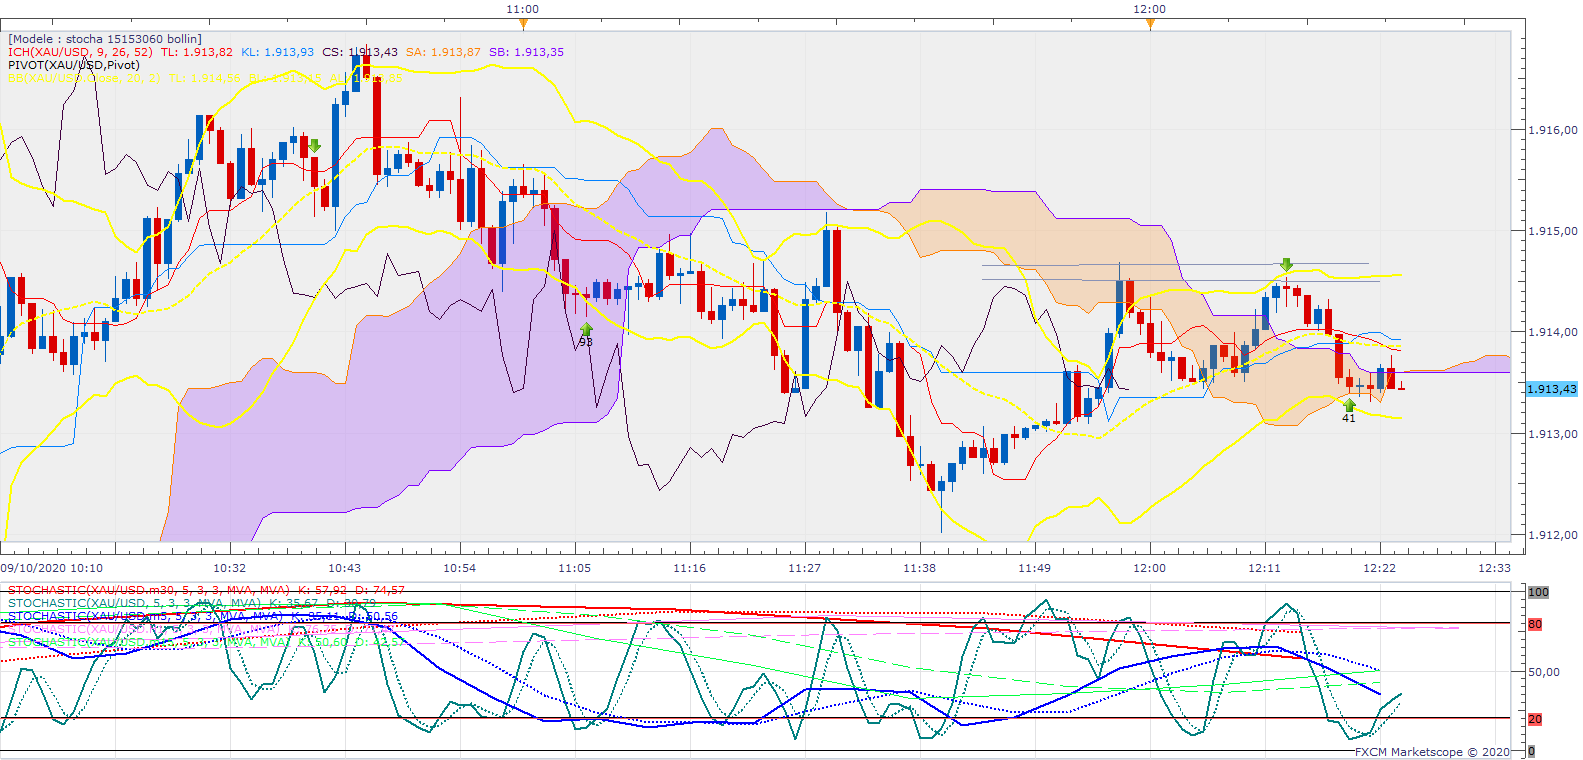Click the 11:49 time axis label
Image resolution: width=1583 pixels, height=760 pixels.
pyautogui.click(x=1035, y=568)
